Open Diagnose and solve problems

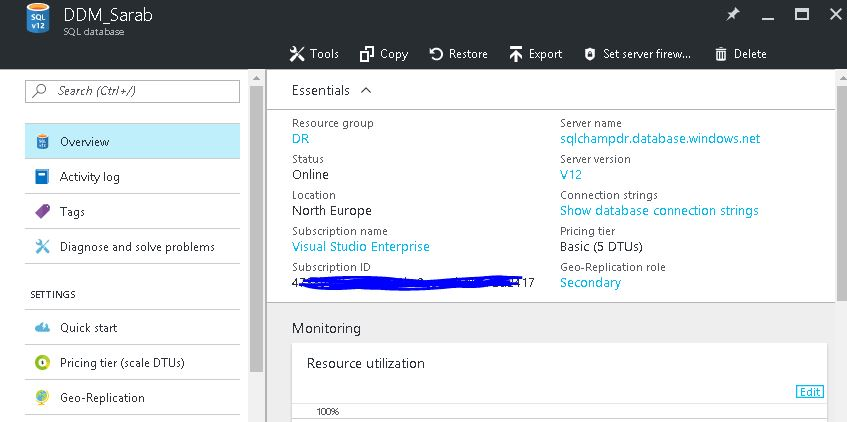point(132,246)
